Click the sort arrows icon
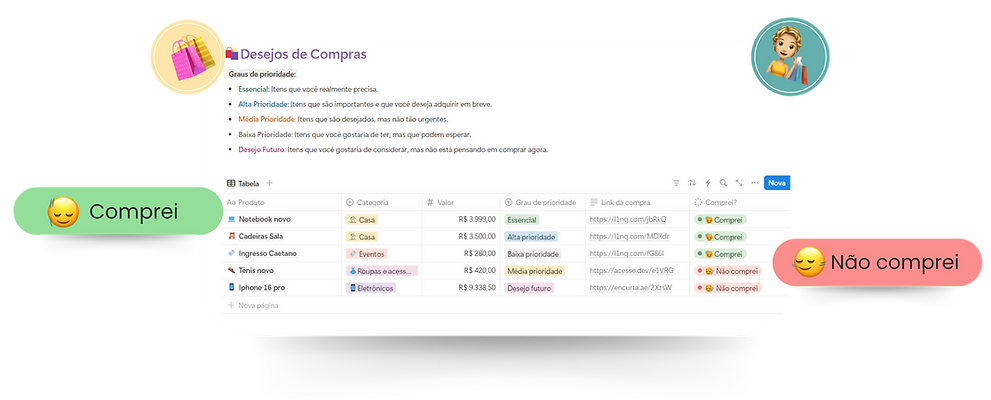This screenshot has height=400, width=991. pyautogui.click(x=692, y=184)
